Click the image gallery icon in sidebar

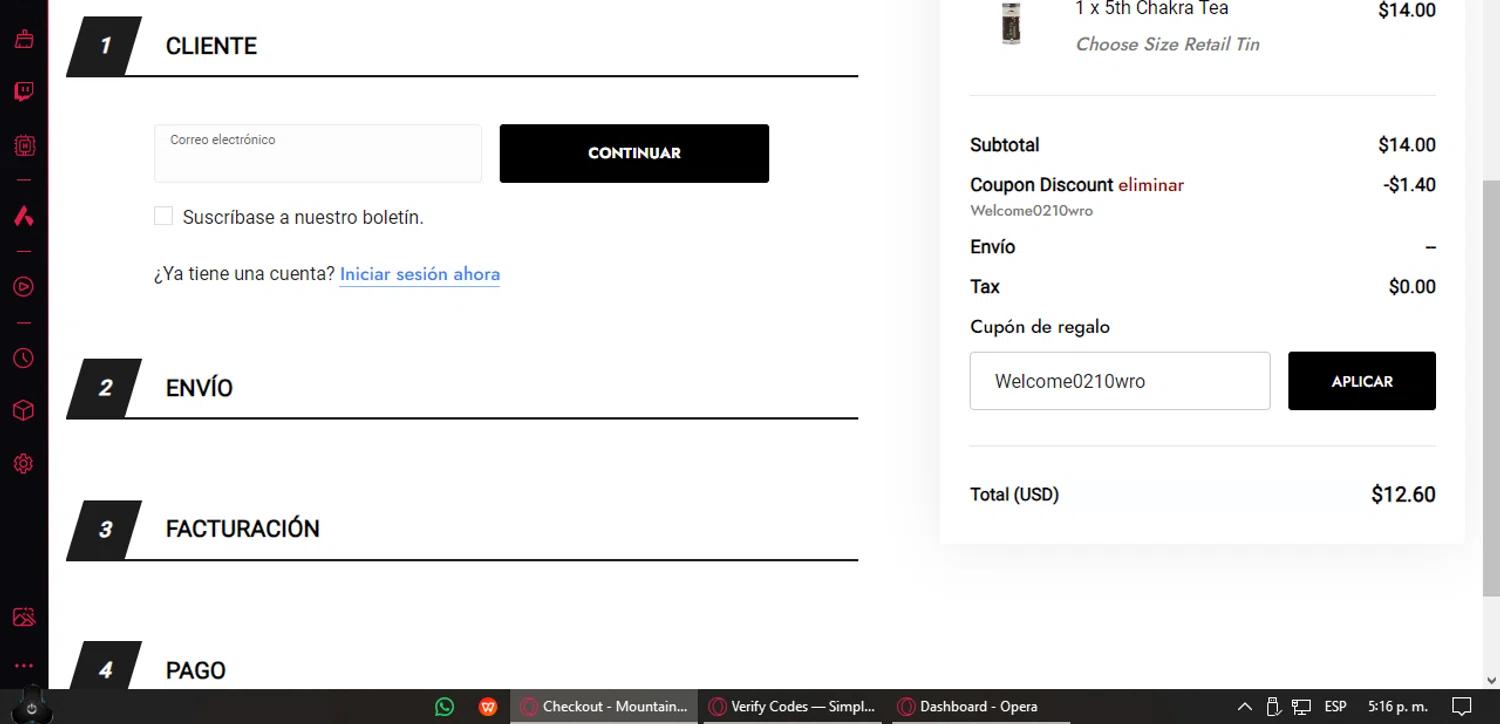pos(24,617)
